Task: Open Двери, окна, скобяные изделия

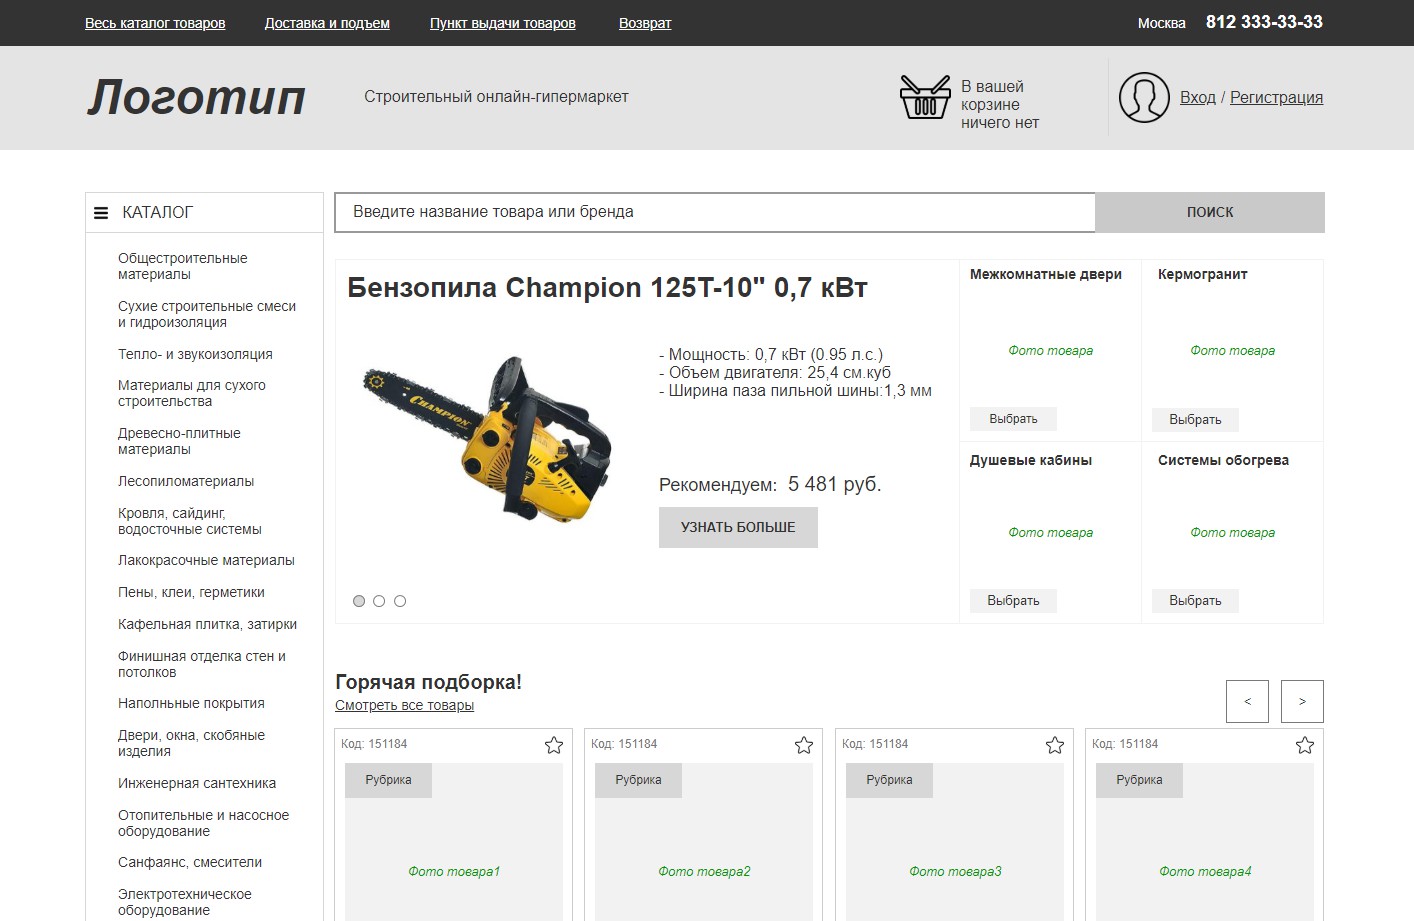Action: [191, 743]
